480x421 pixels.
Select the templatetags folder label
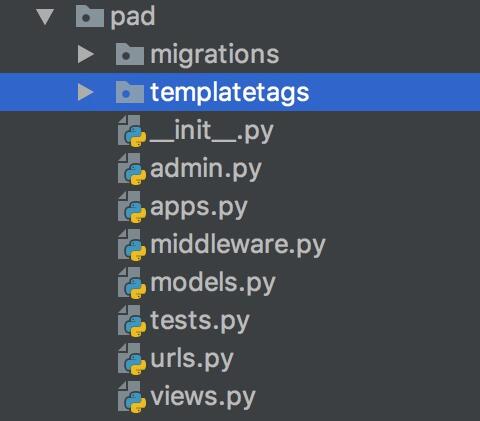tap(230, 93)
